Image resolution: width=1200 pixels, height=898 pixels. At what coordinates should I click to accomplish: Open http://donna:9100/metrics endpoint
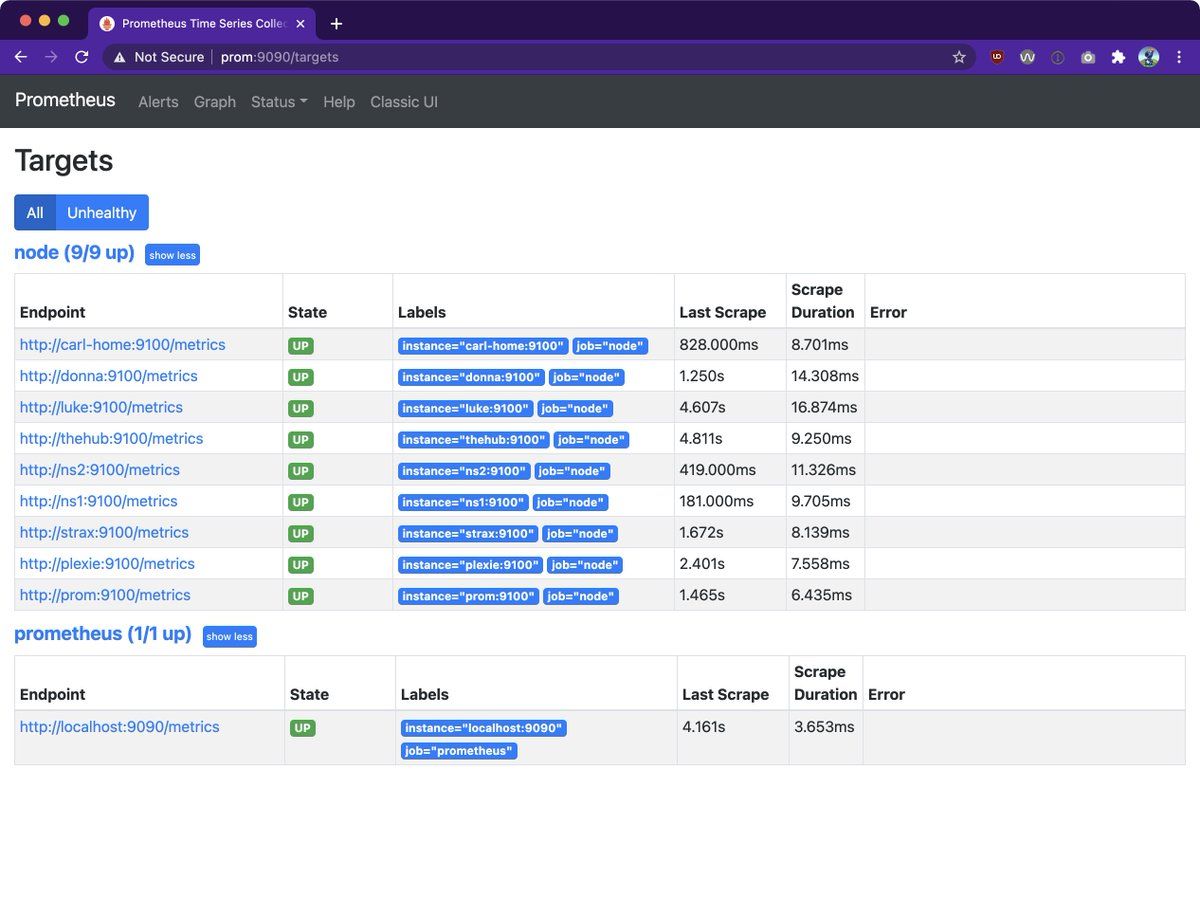point(109,376)
